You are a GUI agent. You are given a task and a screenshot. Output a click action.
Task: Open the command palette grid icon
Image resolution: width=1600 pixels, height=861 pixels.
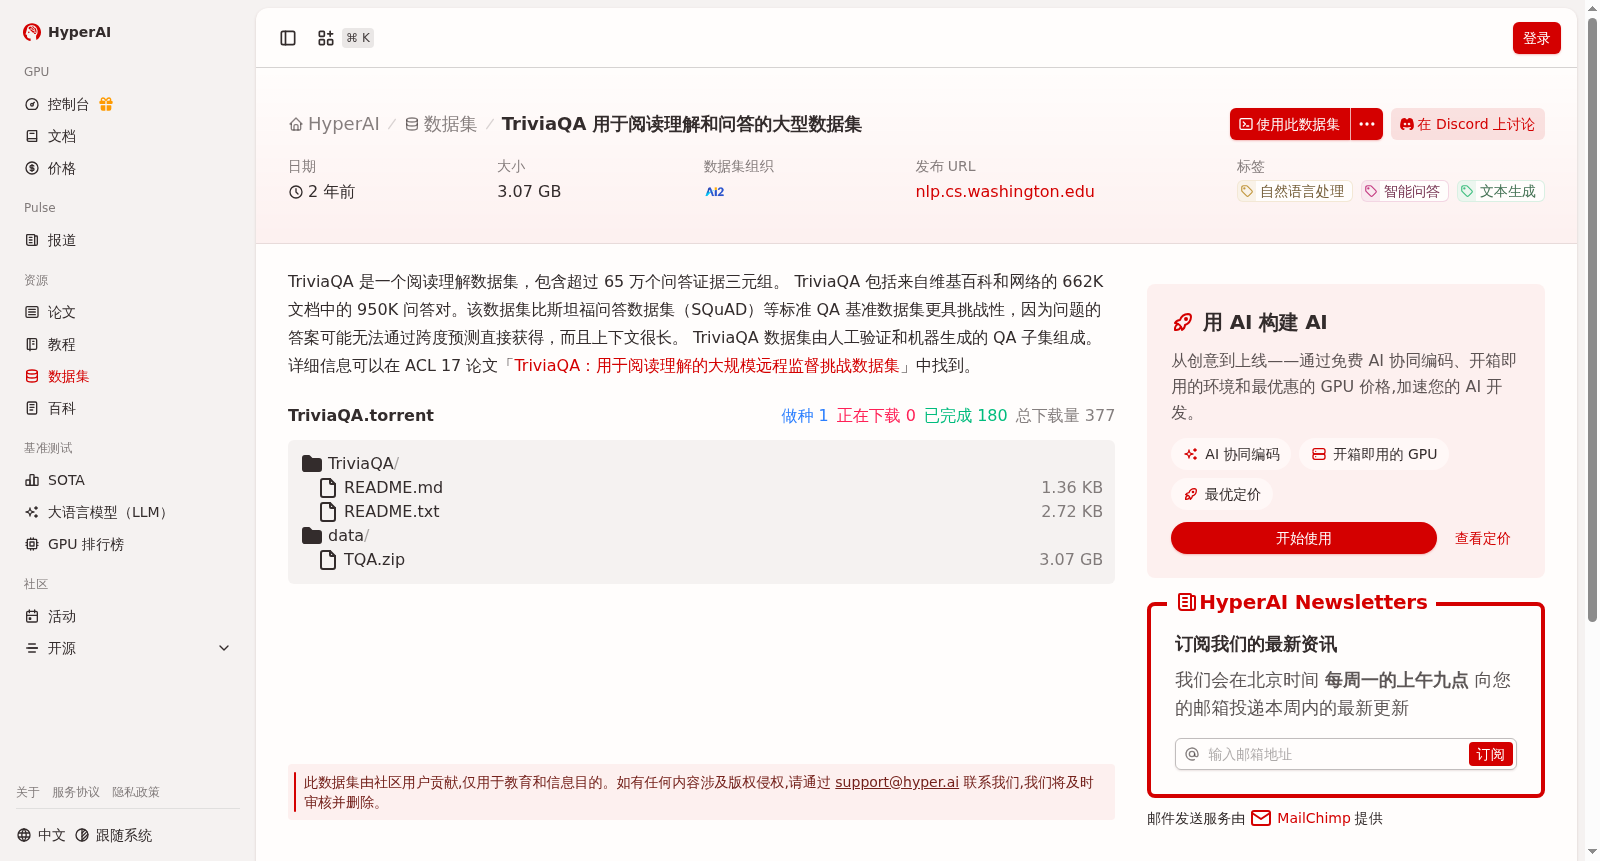[326, 38]
